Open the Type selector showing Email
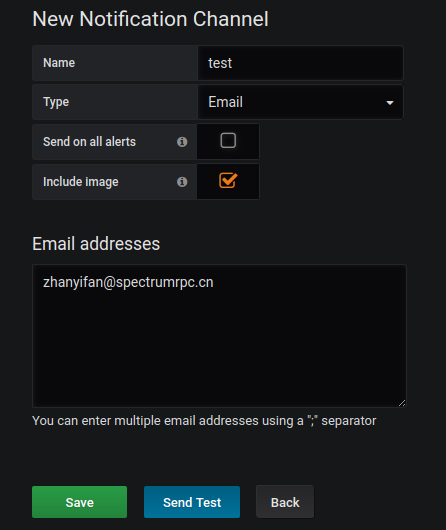 301,102
